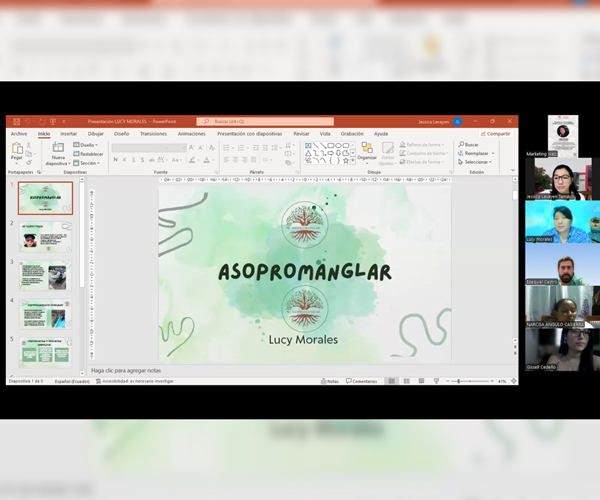Screen dimensions: 600x500
Task: Open the Sección dropdown
Action: (x=86, y=163)
